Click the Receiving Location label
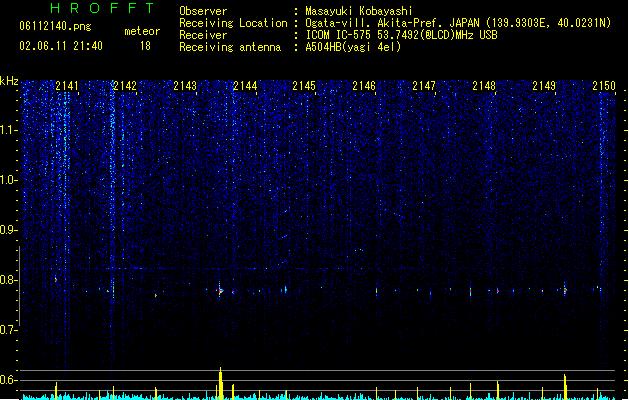The image size is (629, 400). click(233, 23)
